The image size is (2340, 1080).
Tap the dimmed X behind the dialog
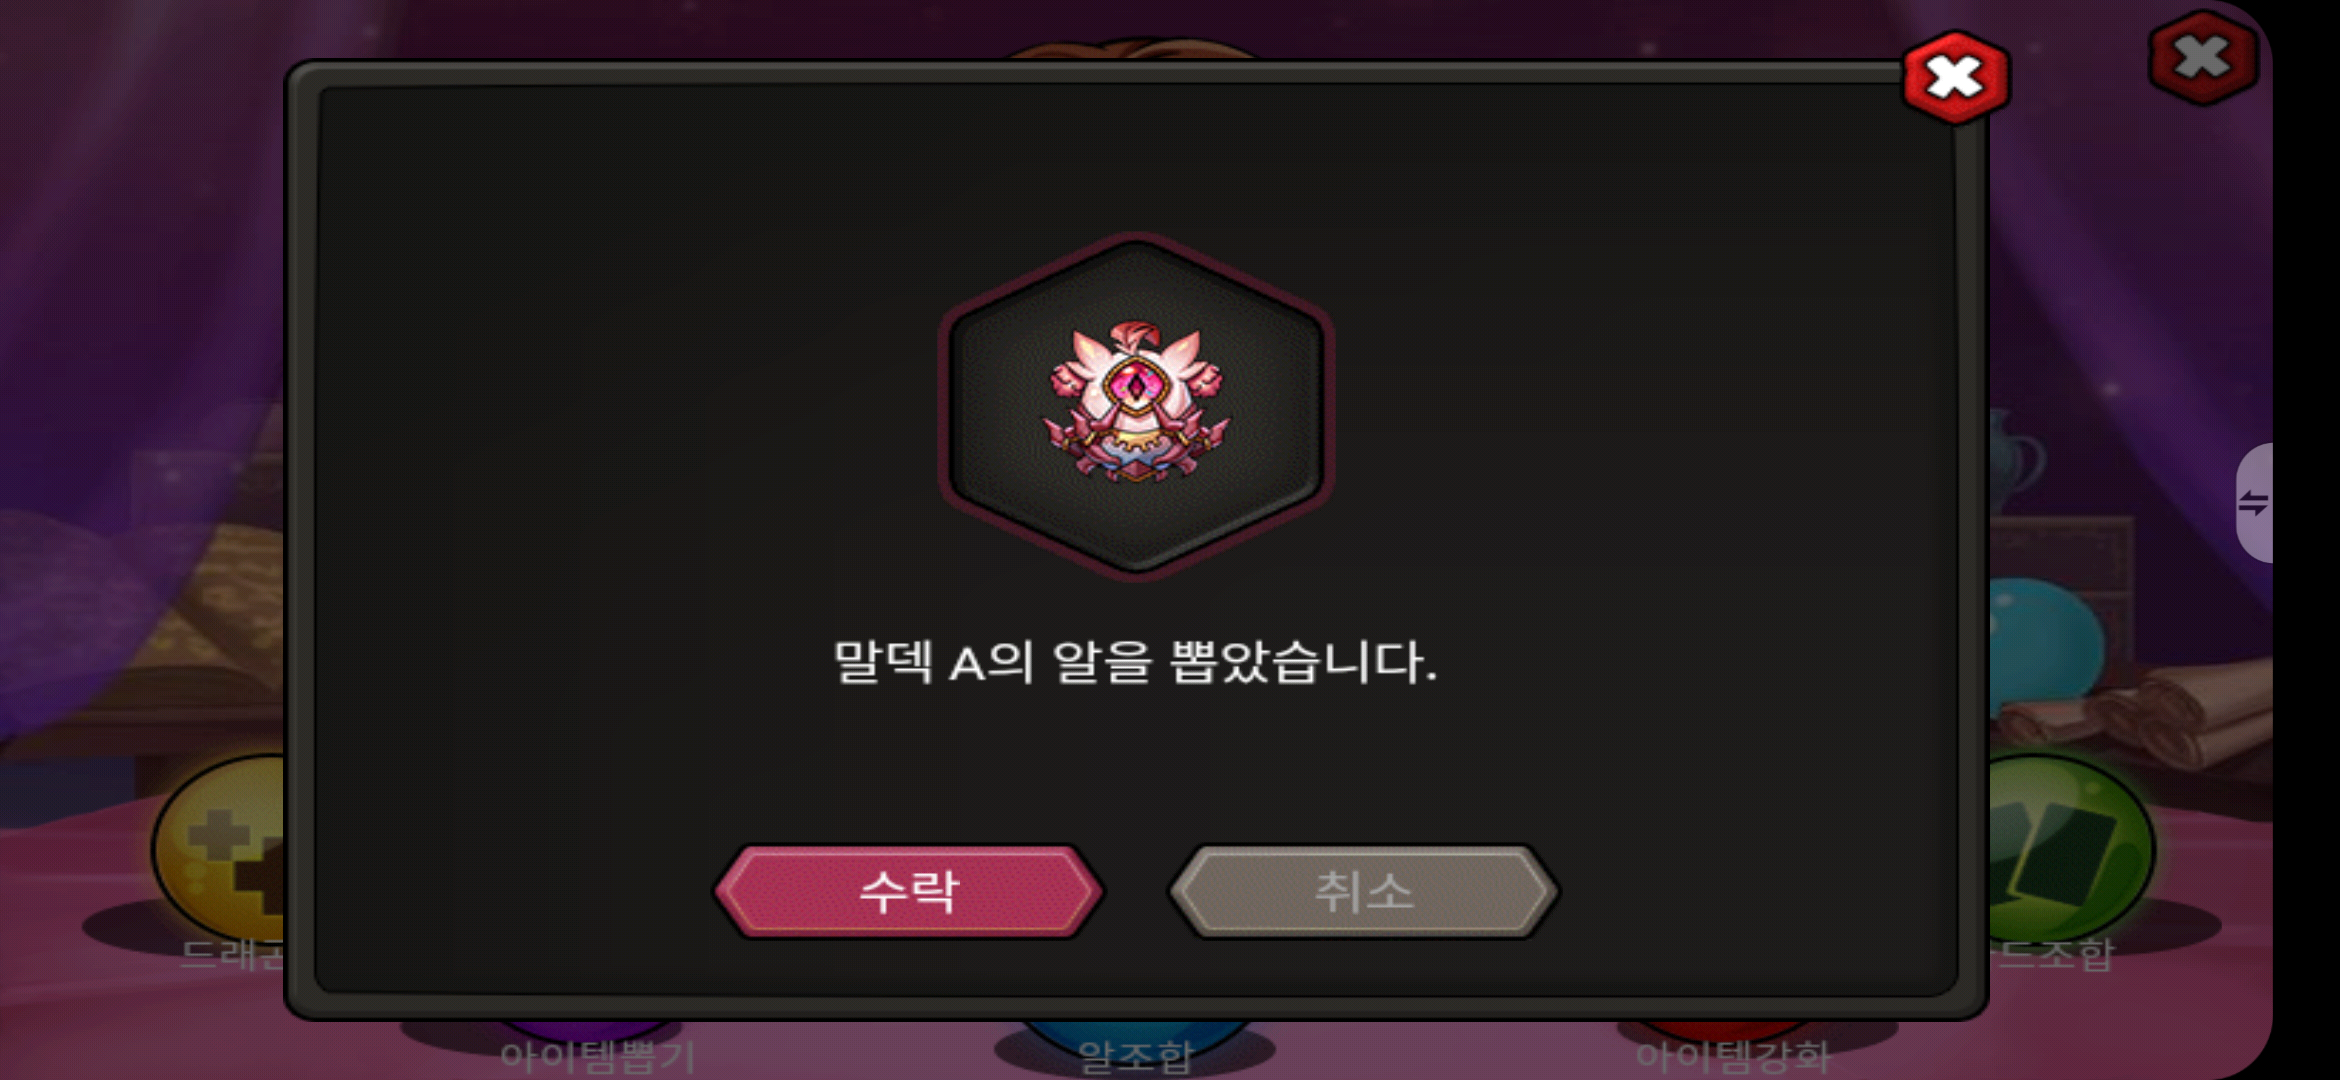(2203, 58)
